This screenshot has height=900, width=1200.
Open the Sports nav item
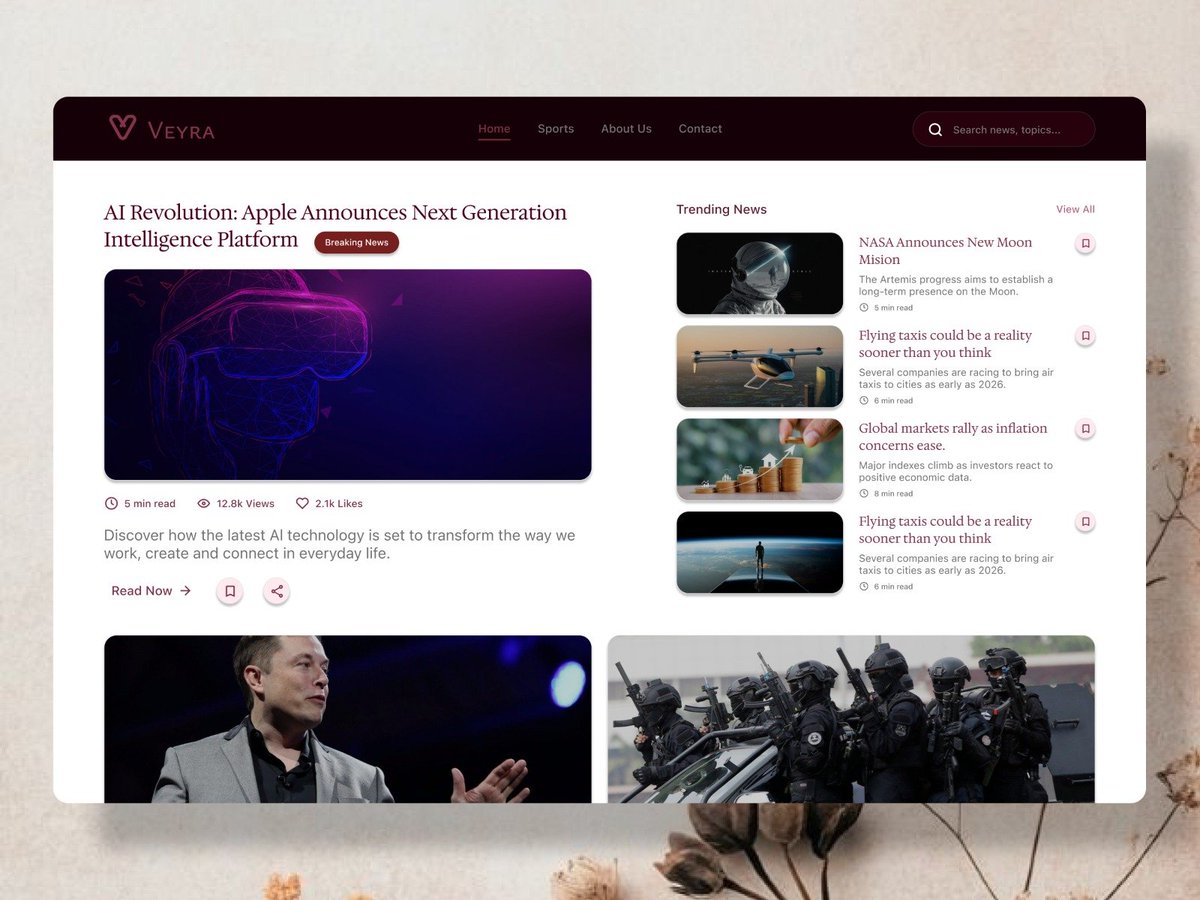[x=556, y=129]
